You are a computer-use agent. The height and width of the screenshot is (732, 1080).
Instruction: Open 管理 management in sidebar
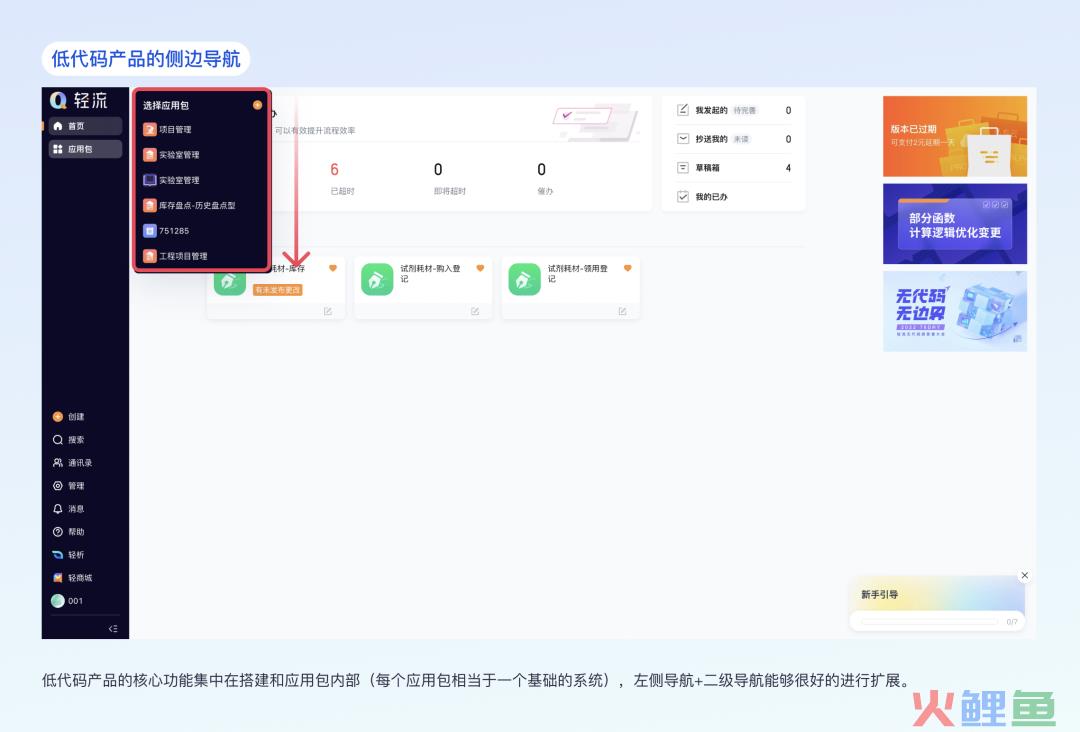coord(69,485)
